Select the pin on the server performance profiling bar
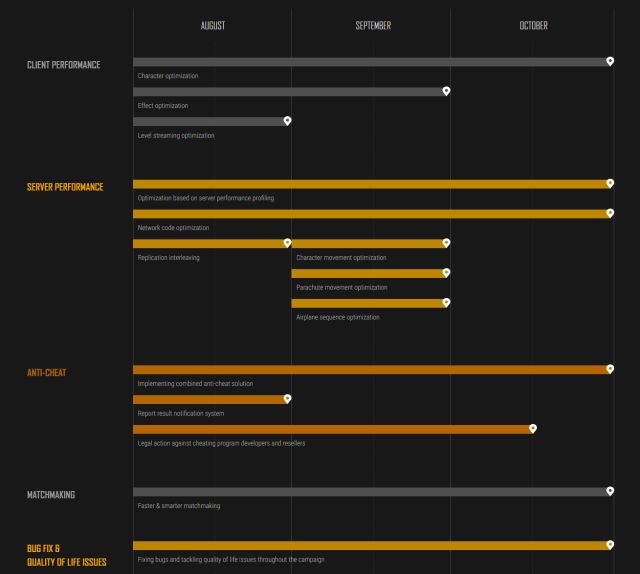The height and width of the screenshot is (574, 640). coord(610,183)
